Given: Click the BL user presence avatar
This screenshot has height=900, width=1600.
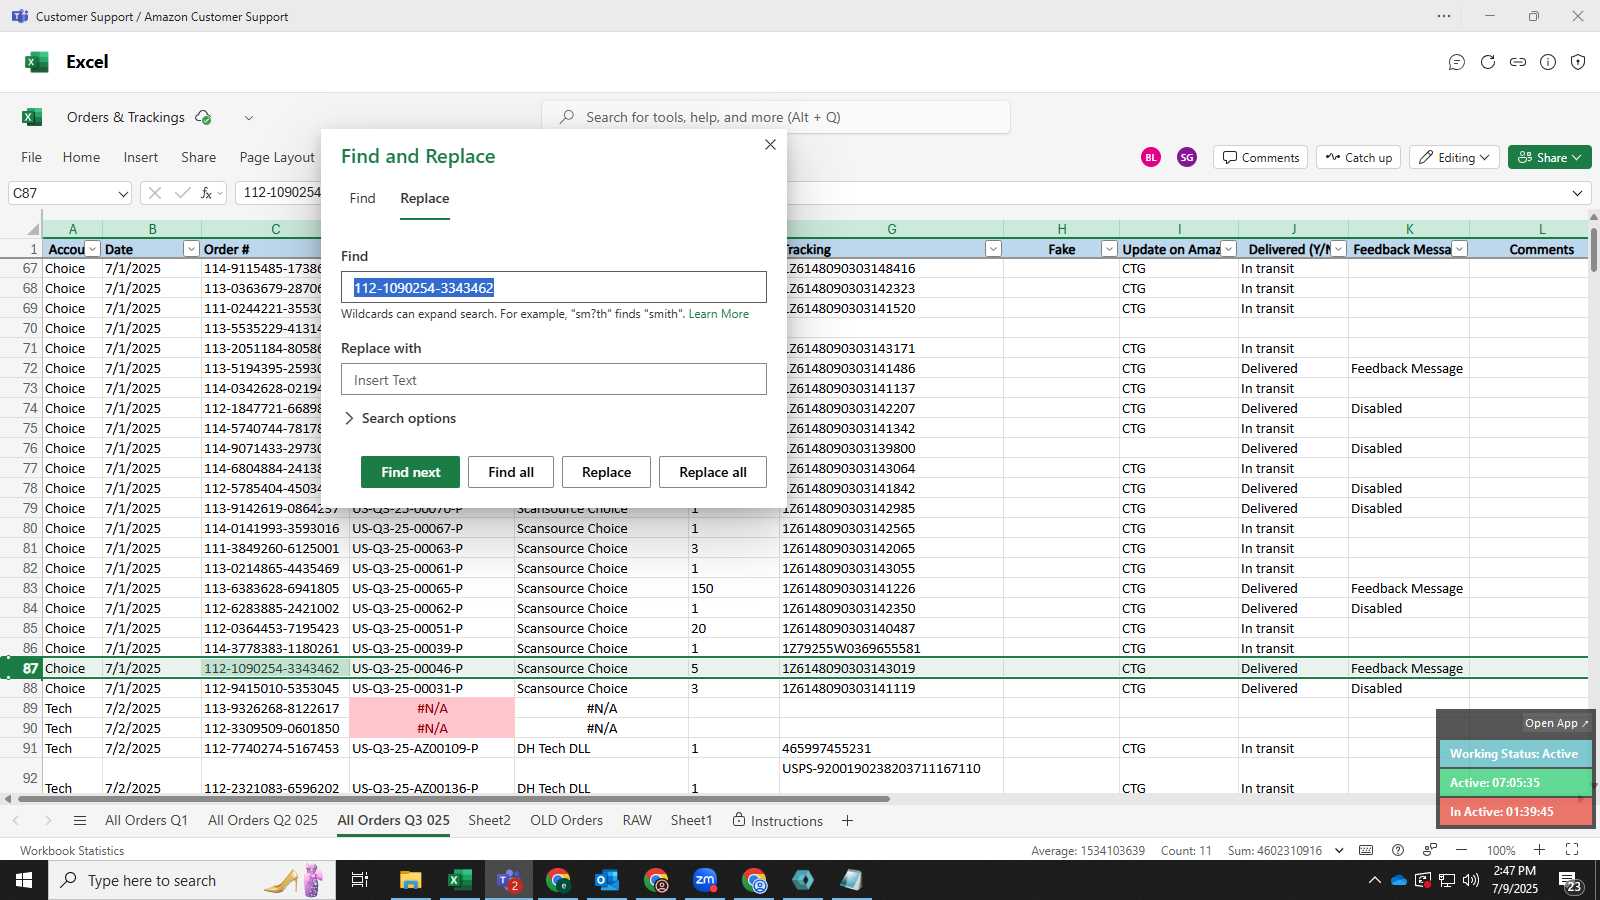Looking at the screenshot, I should (1151, 157).
